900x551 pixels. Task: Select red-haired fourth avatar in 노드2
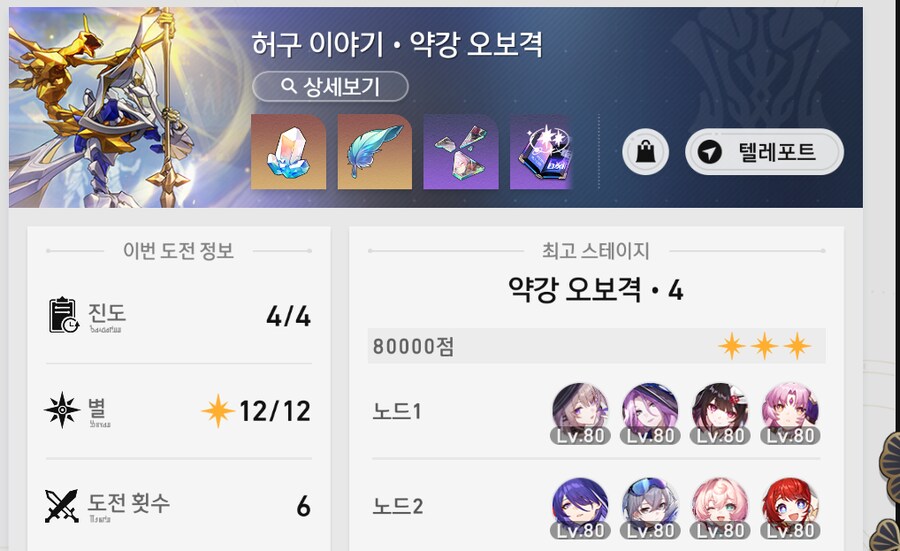click(790, 509)
